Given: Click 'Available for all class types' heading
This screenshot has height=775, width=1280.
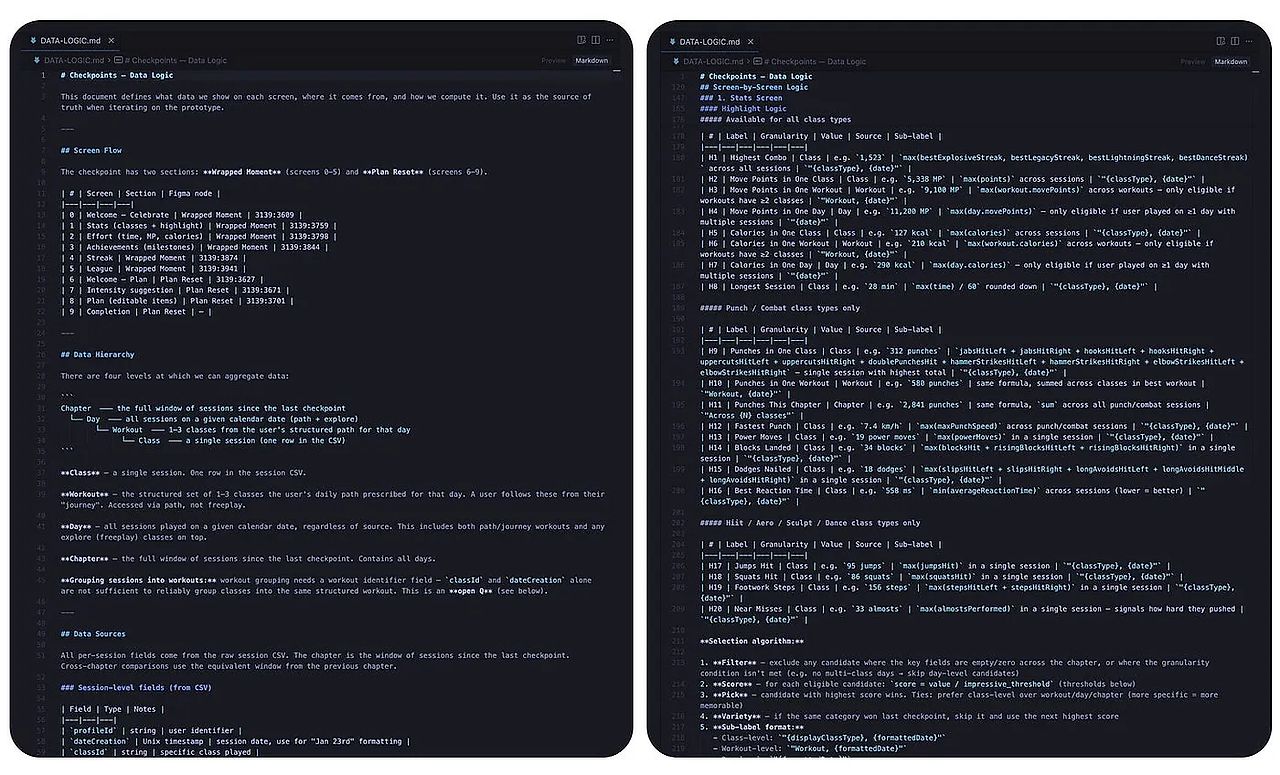Looking at the screenshot, I should coord(776,119).
